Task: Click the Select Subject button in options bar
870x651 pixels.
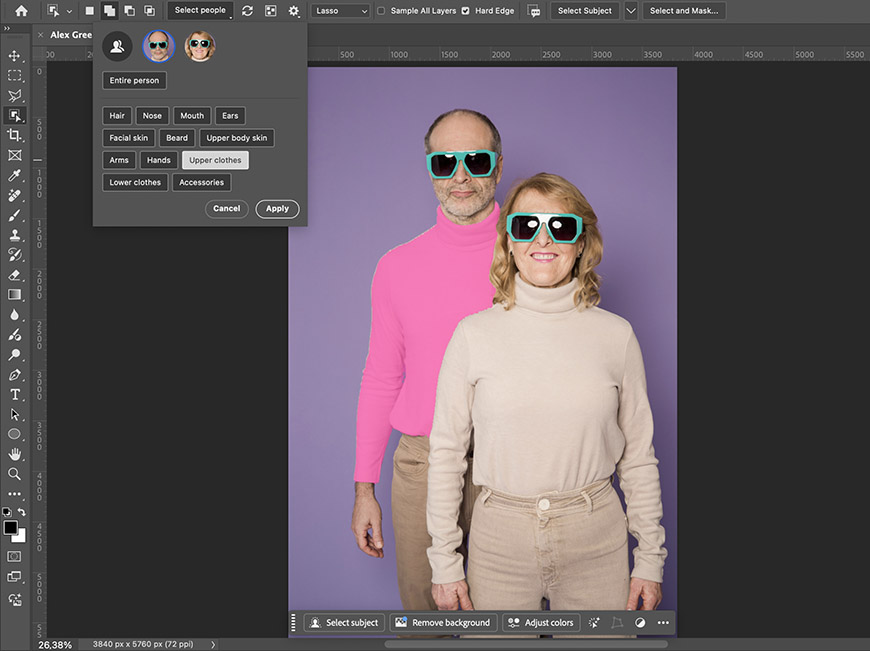Action: [584, 11]
